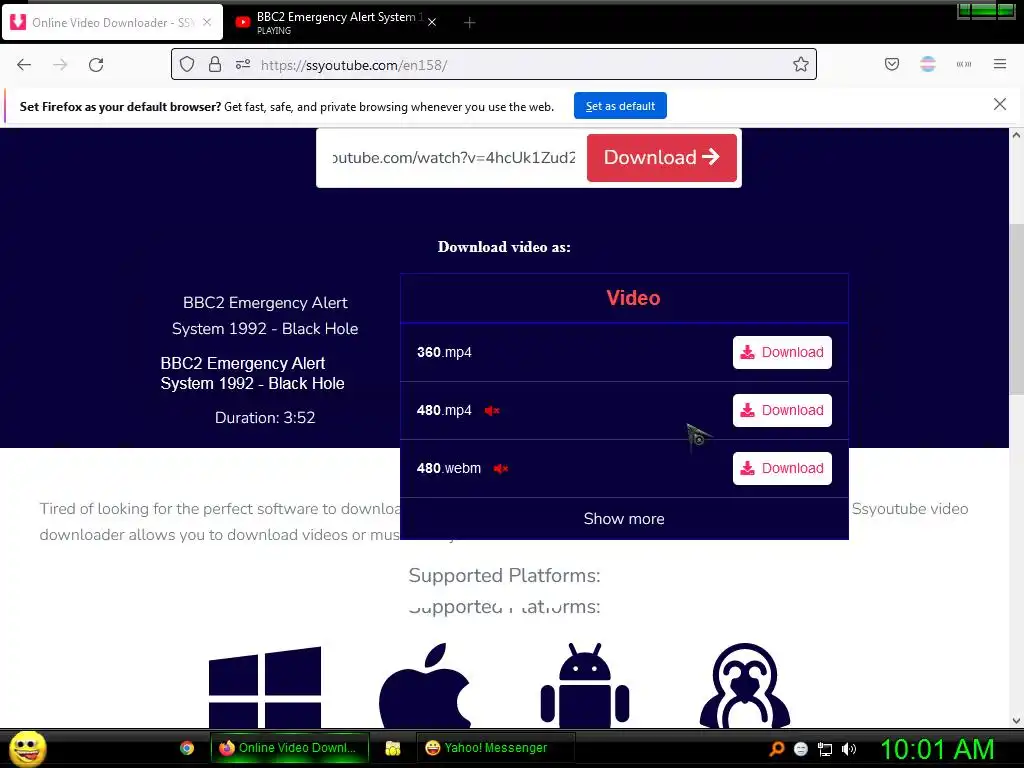Open site permissions icon in address bar
Image resolution: width=1024 pixels, height=768 pixels.
coord(243,64)
